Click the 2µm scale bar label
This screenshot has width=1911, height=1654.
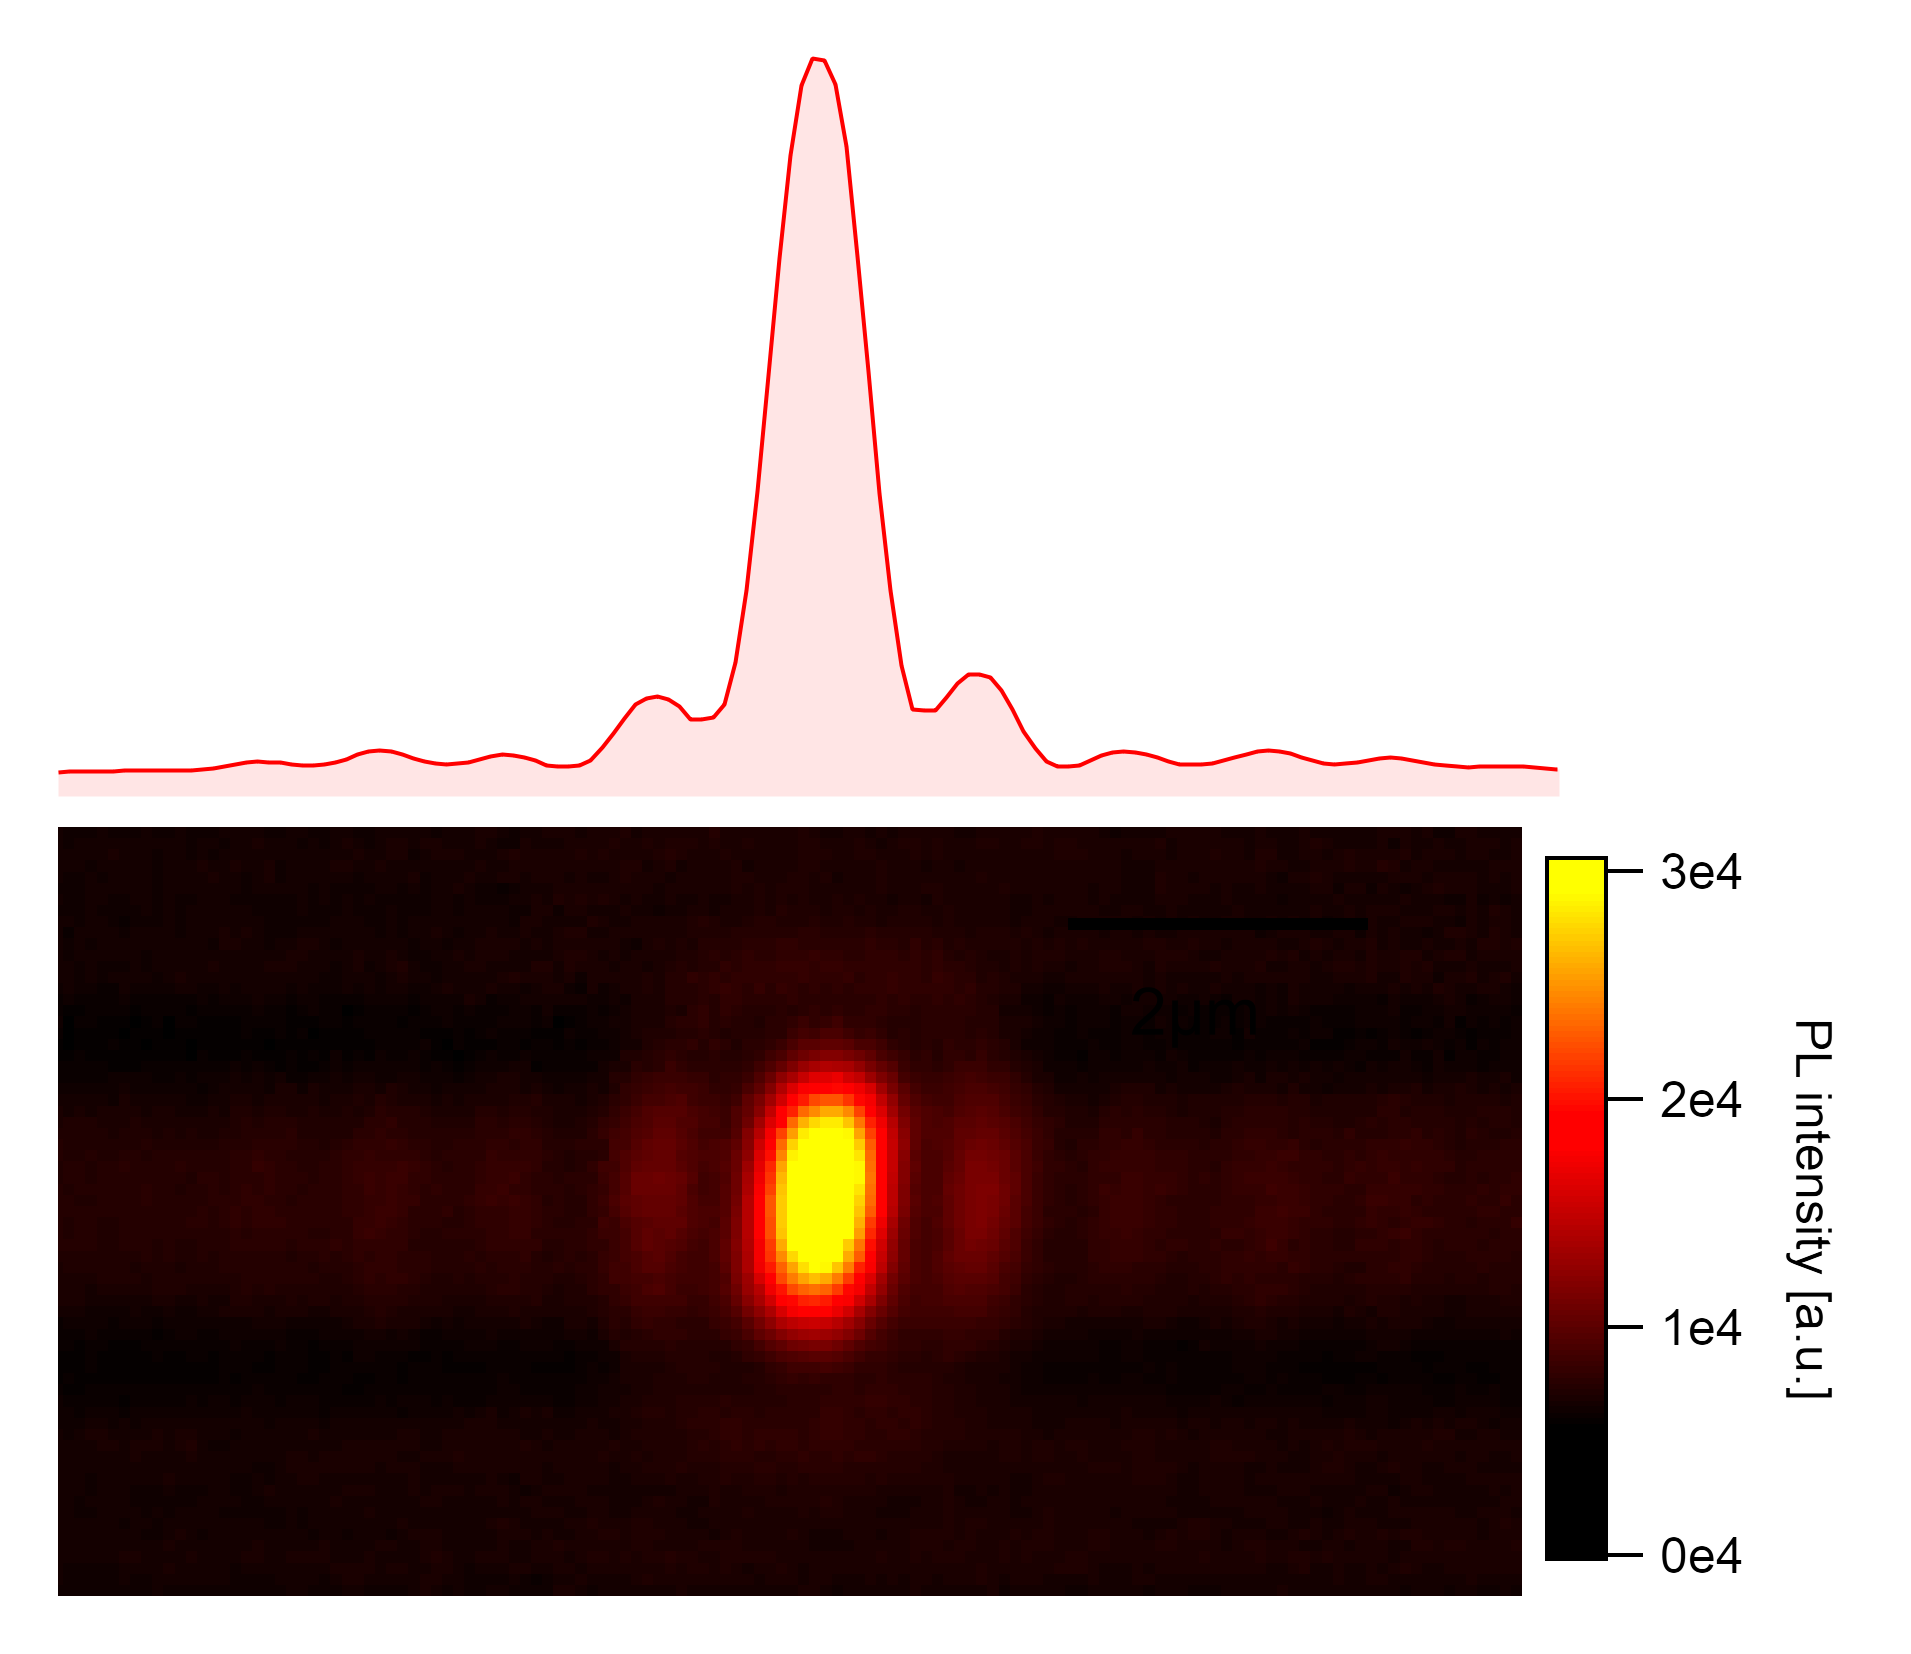click(x=1195, y=1014)
